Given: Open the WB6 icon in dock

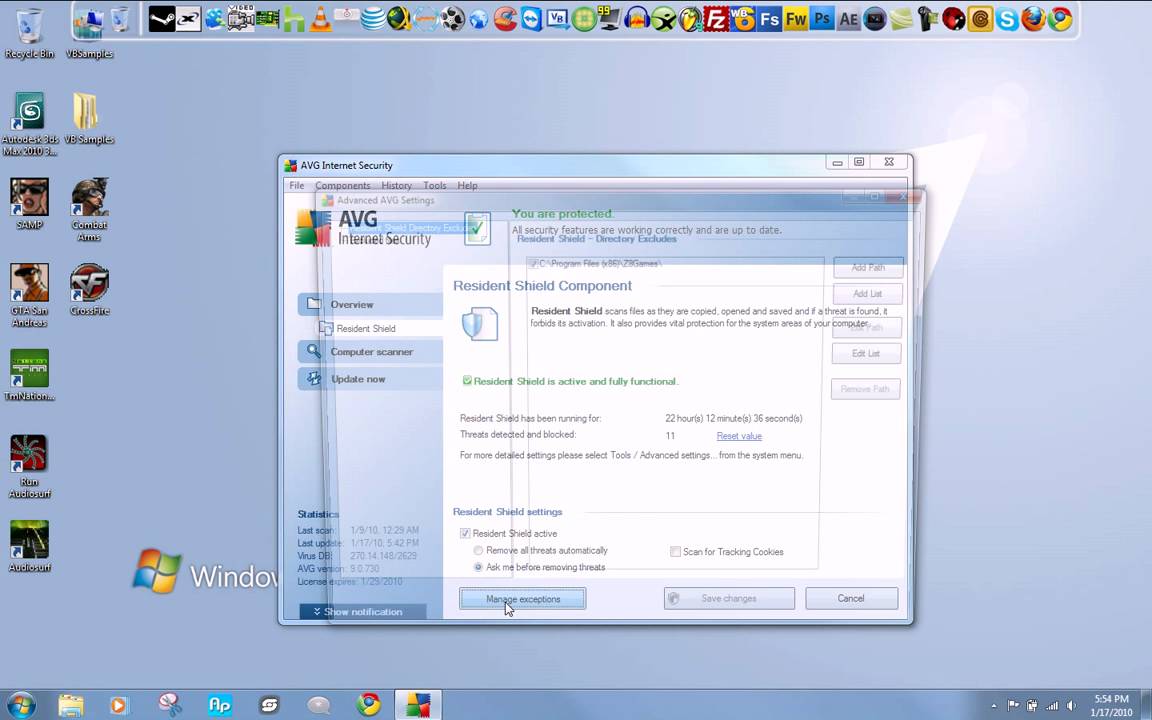Looking at the screenshot, I should tap(743, 19).
